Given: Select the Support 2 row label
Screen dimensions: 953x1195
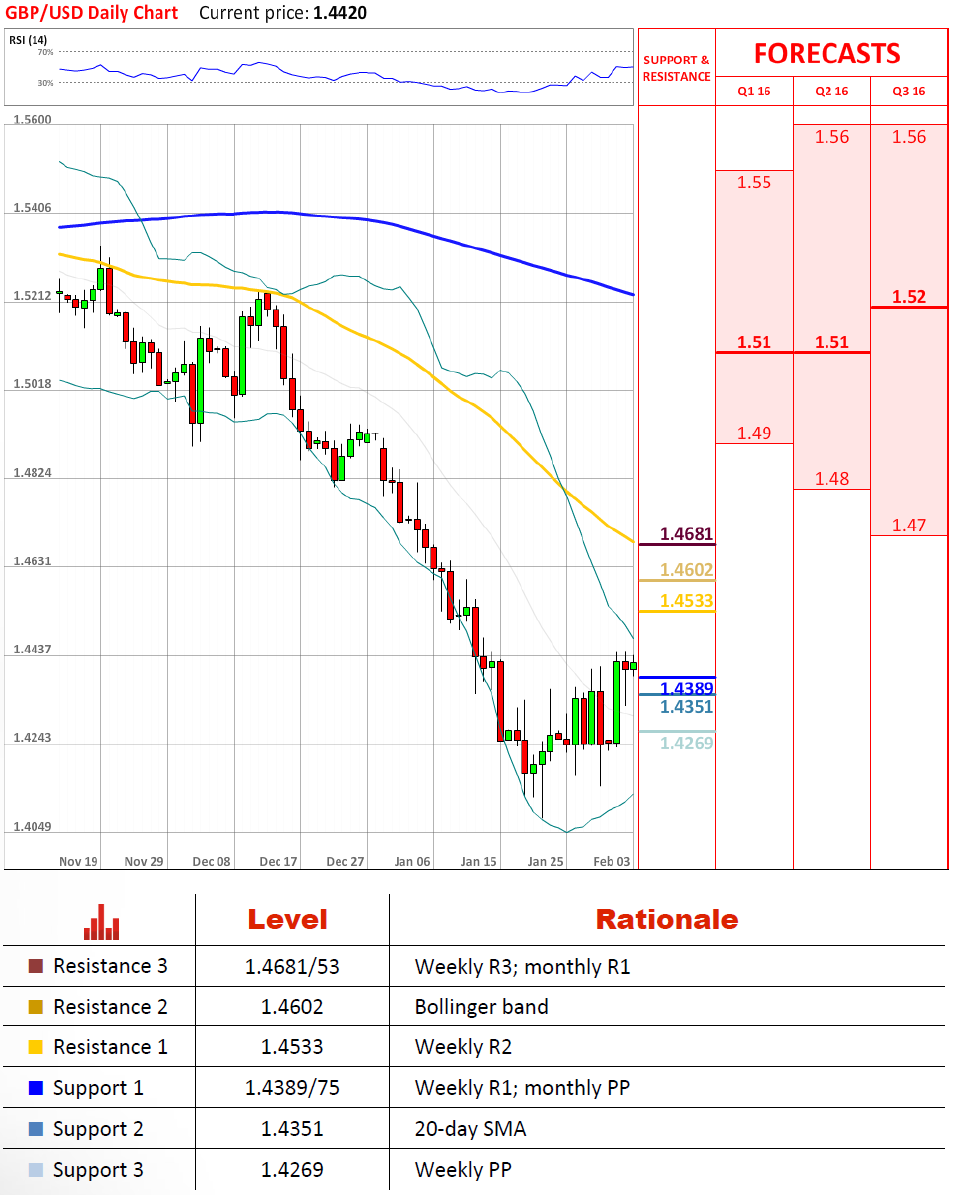Looking at the screenshot, I should [98, 1129].
